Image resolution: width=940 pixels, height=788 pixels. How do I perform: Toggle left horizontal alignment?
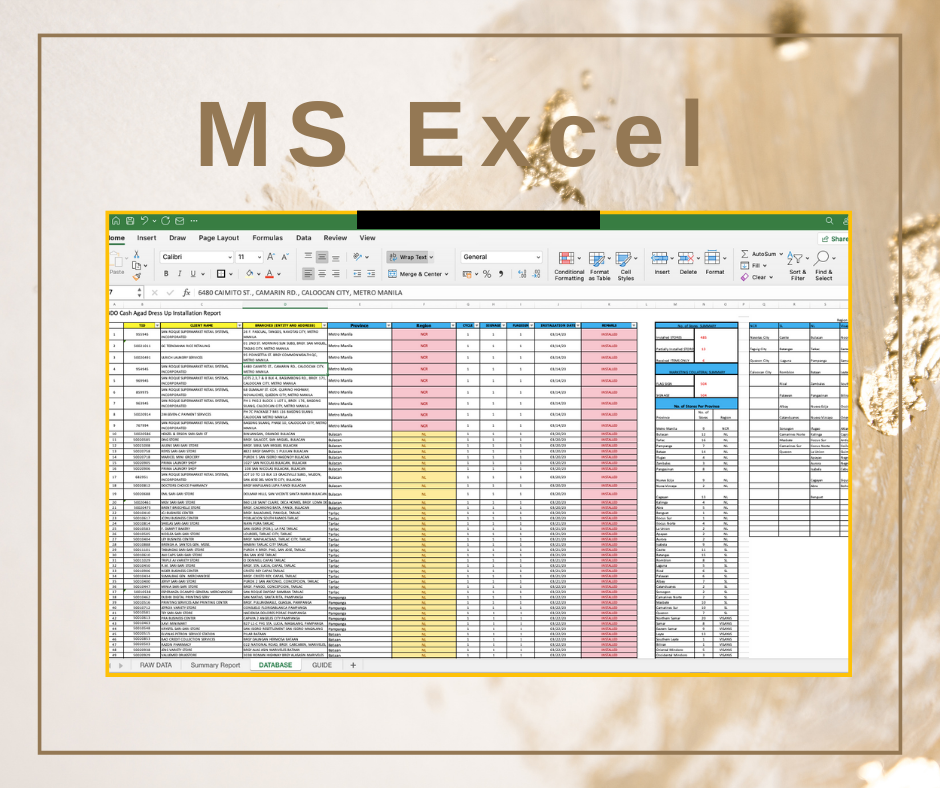pyautogui.click(x=308, y=273)
